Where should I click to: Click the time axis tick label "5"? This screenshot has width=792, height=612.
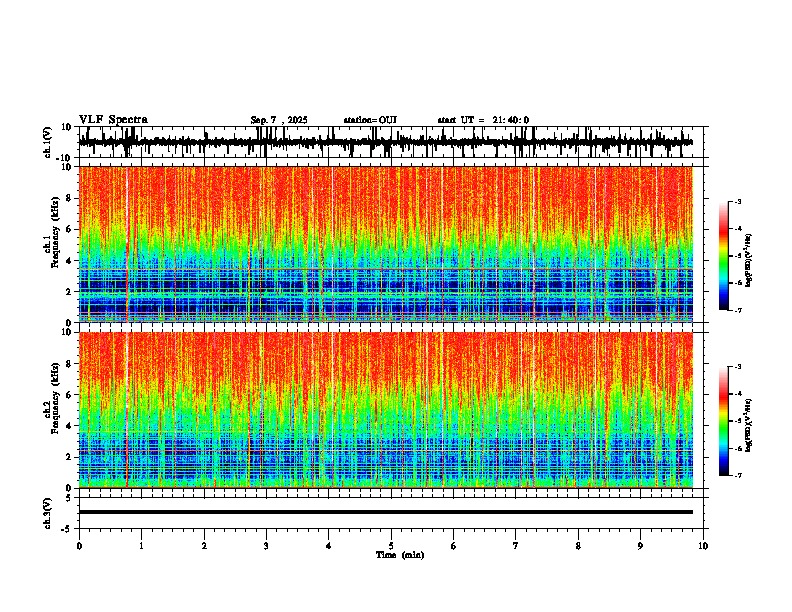391,546
